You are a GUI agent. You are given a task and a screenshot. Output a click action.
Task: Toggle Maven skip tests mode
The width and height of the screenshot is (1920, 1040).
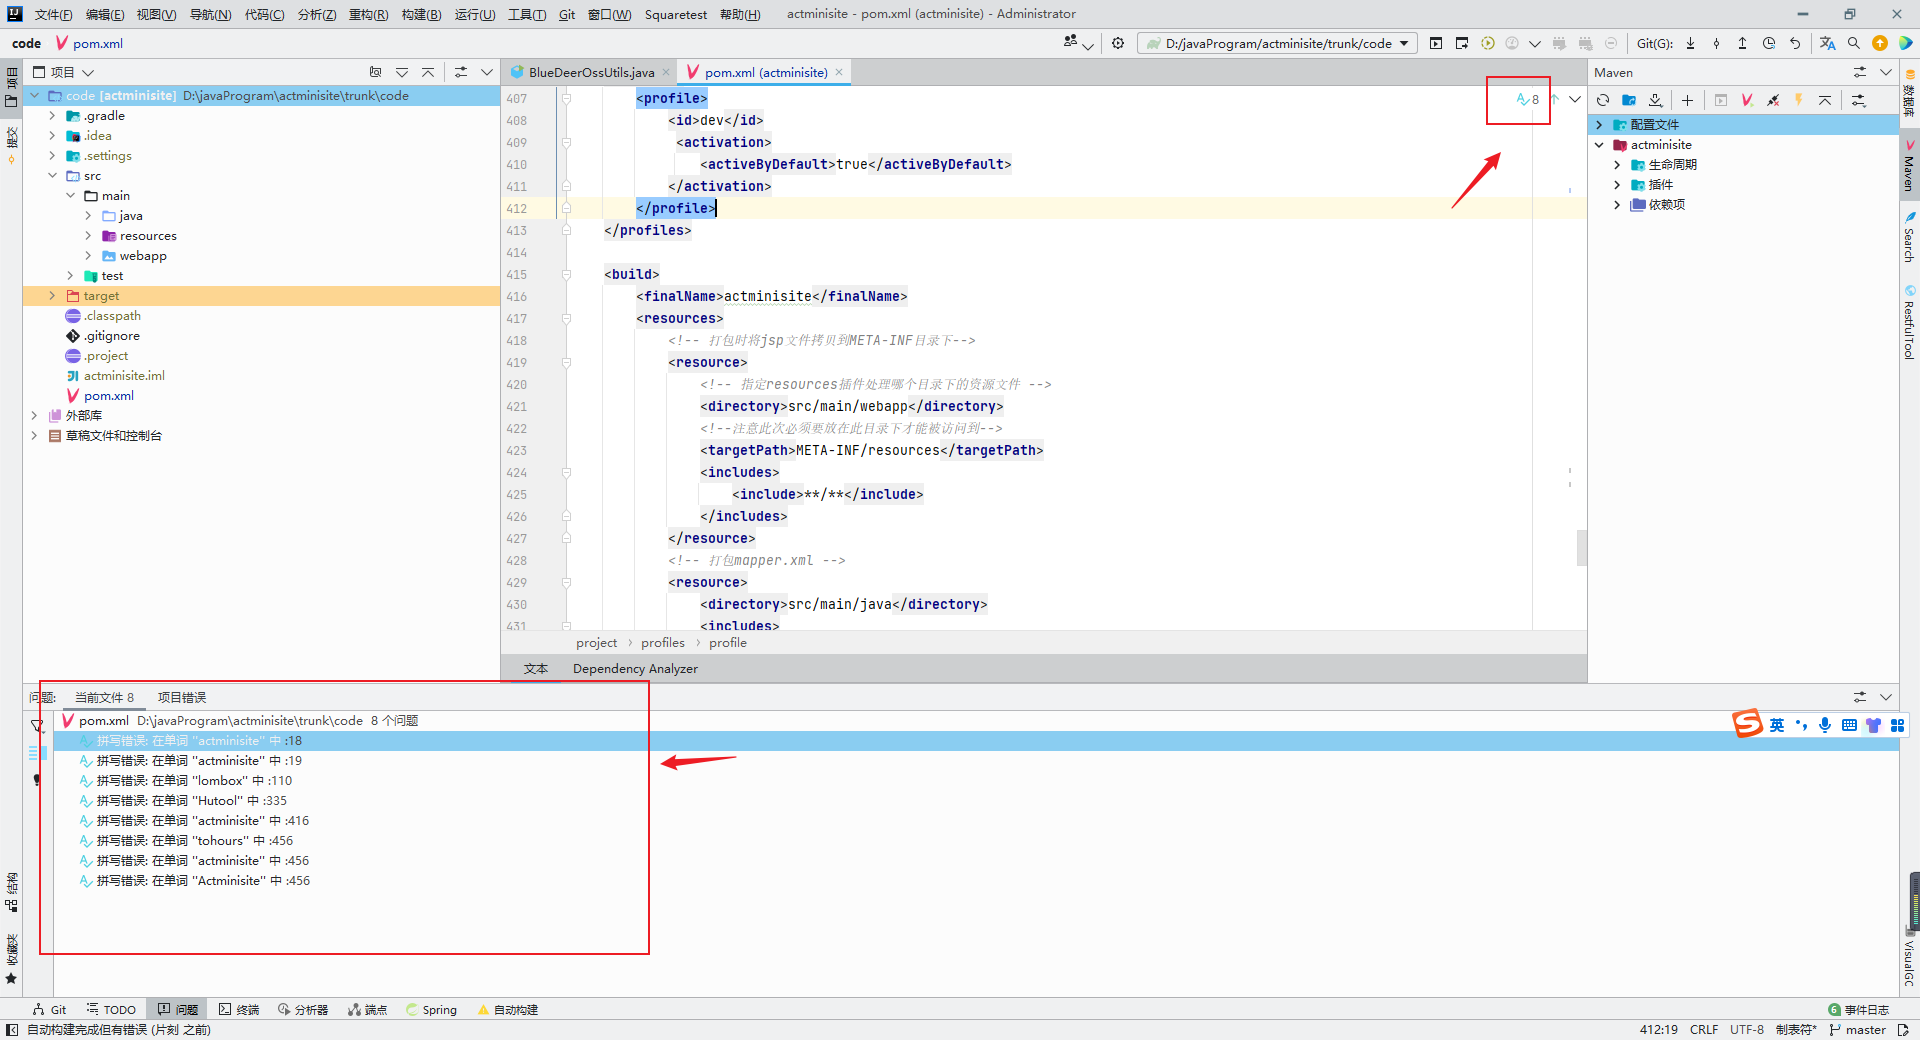coord(1799,100)
